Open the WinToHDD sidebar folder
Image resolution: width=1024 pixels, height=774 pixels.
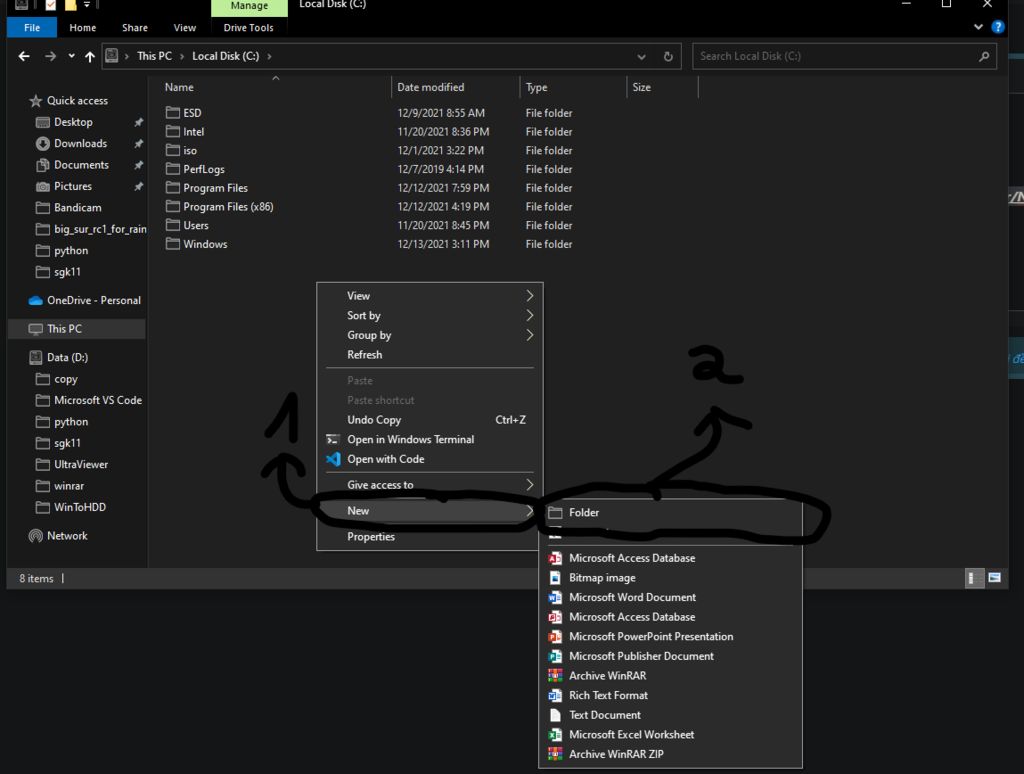(x=80, y=507)
